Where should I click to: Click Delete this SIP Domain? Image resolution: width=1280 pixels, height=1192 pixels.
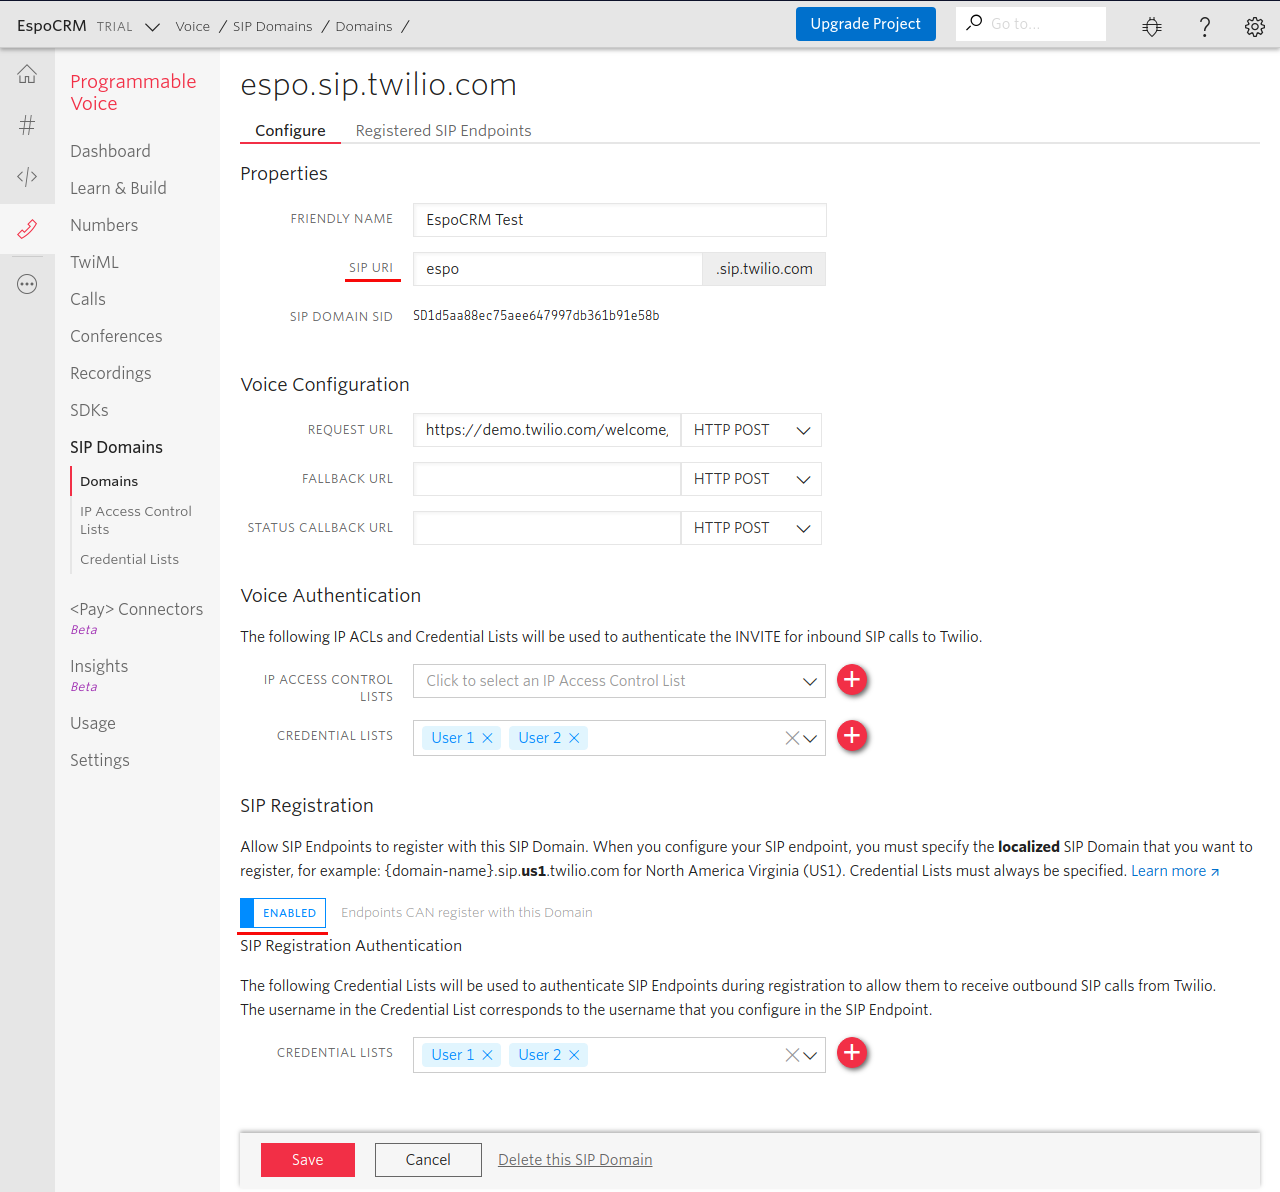coord(575,1159)
